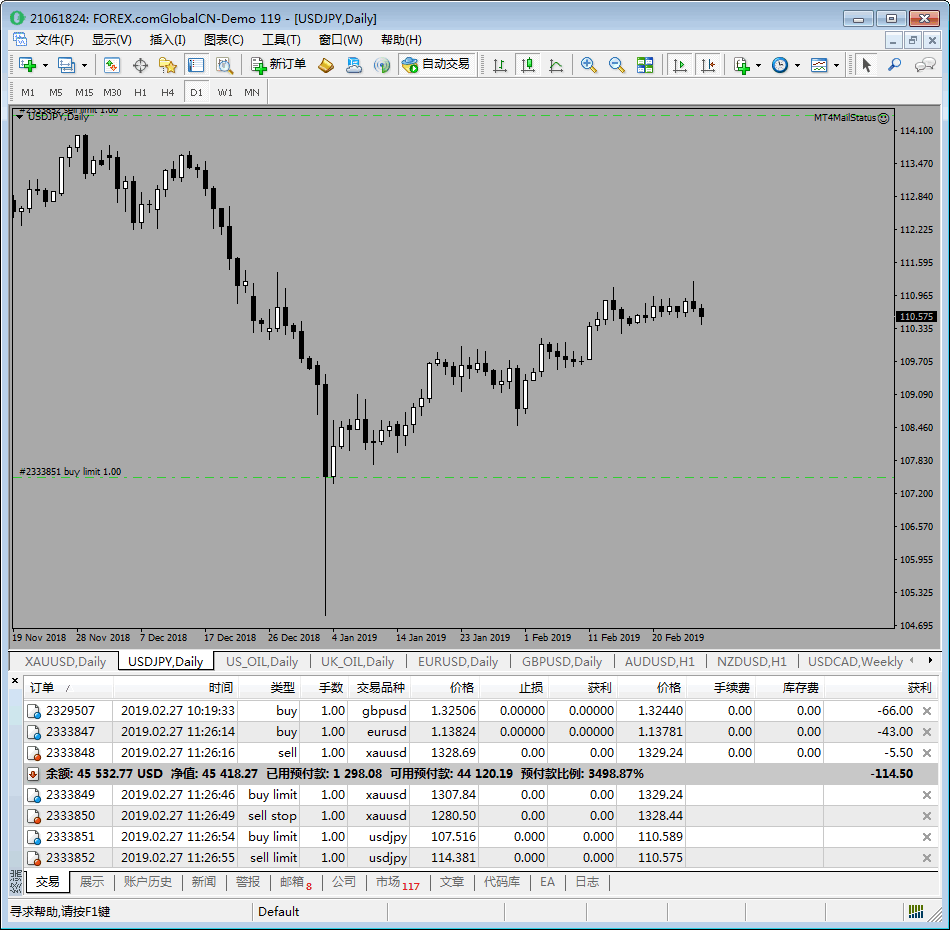Open the chat bubbles icon
950x930 pixels.
point(925,65)
